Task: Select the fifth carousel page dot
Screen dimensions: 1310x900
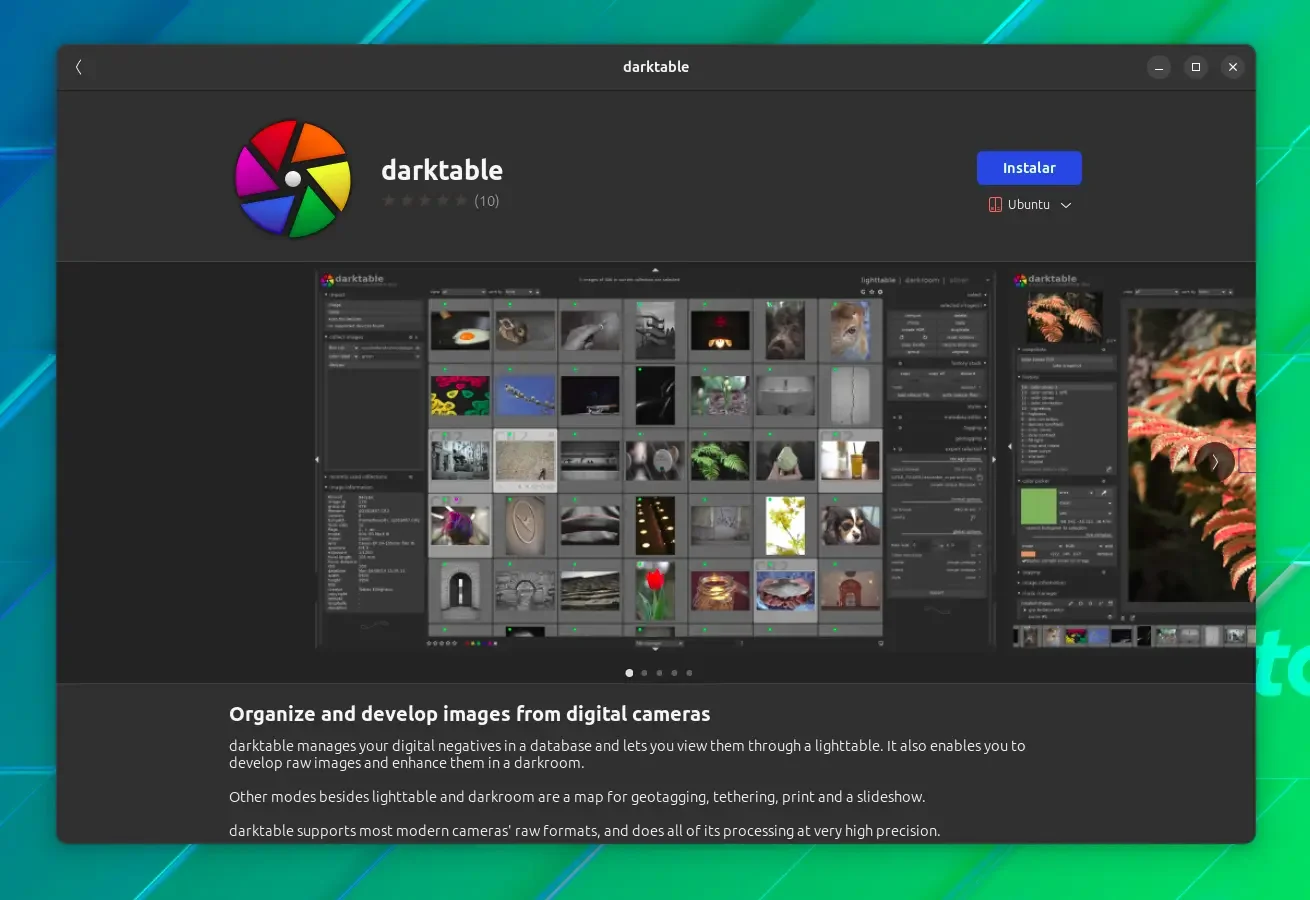Action: [689, 673]
